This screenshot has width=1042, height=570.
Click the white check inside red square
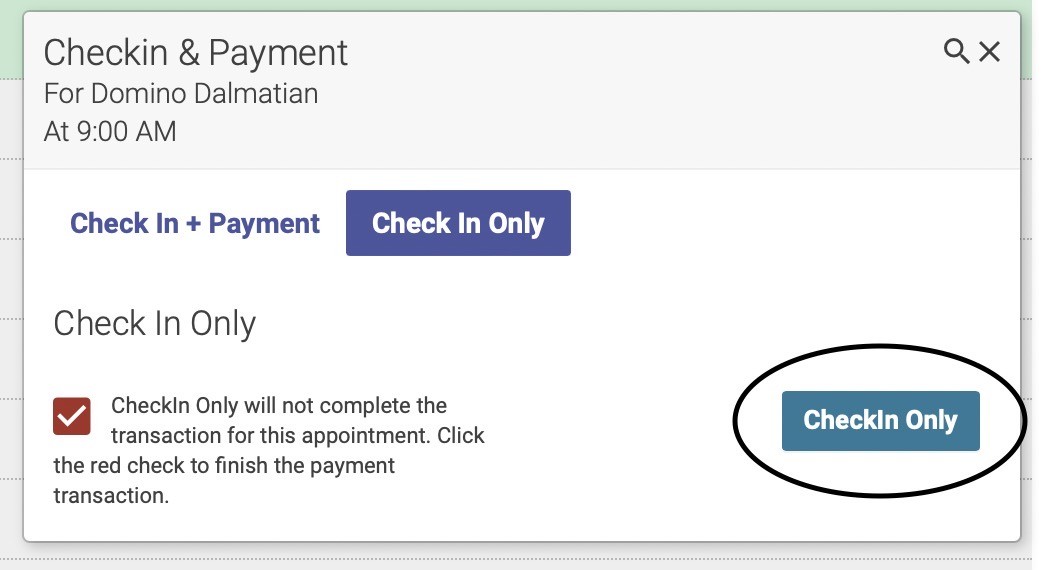72,417
